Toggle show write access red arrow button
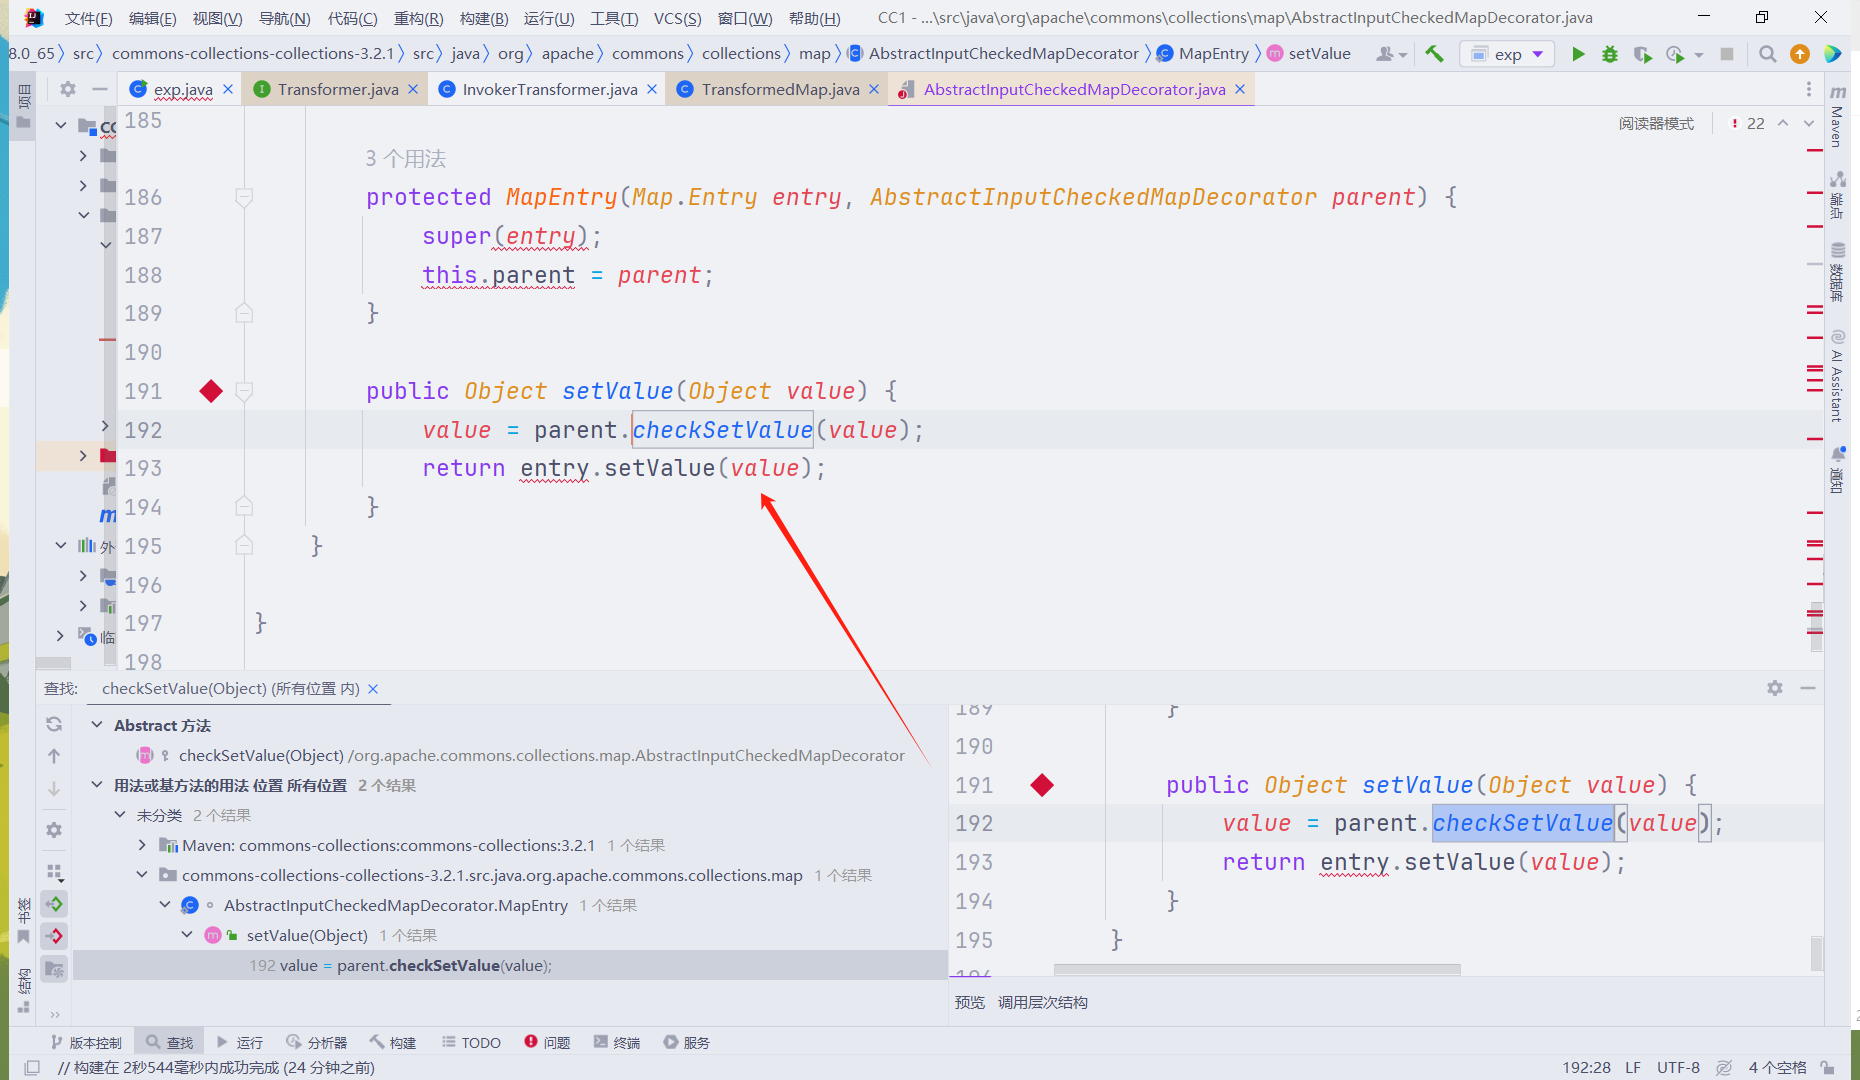 pyautogui.click(x=54, y=936)
